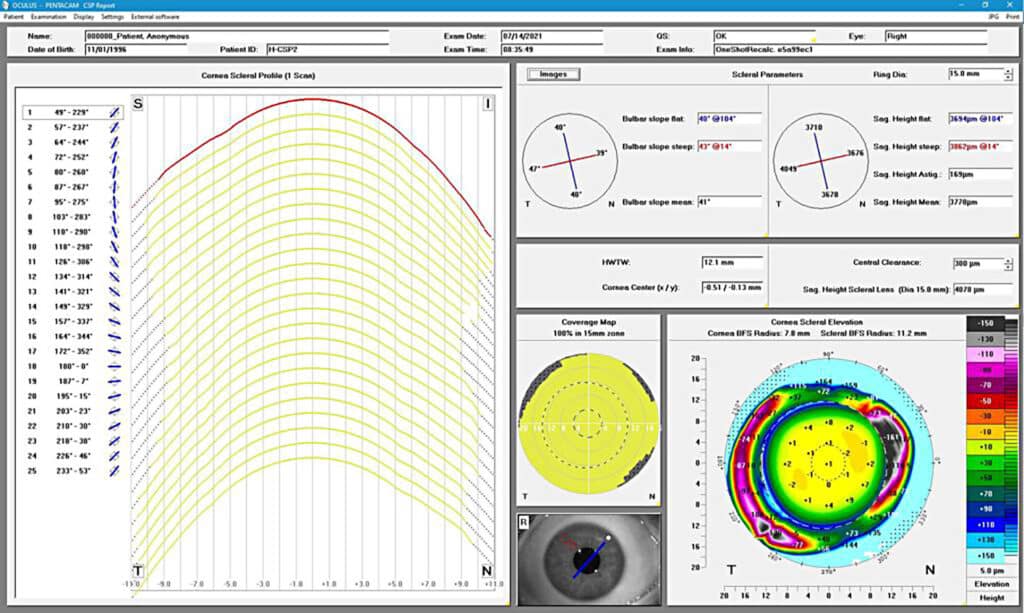Click the Exam Date field

tap(552, 37)
